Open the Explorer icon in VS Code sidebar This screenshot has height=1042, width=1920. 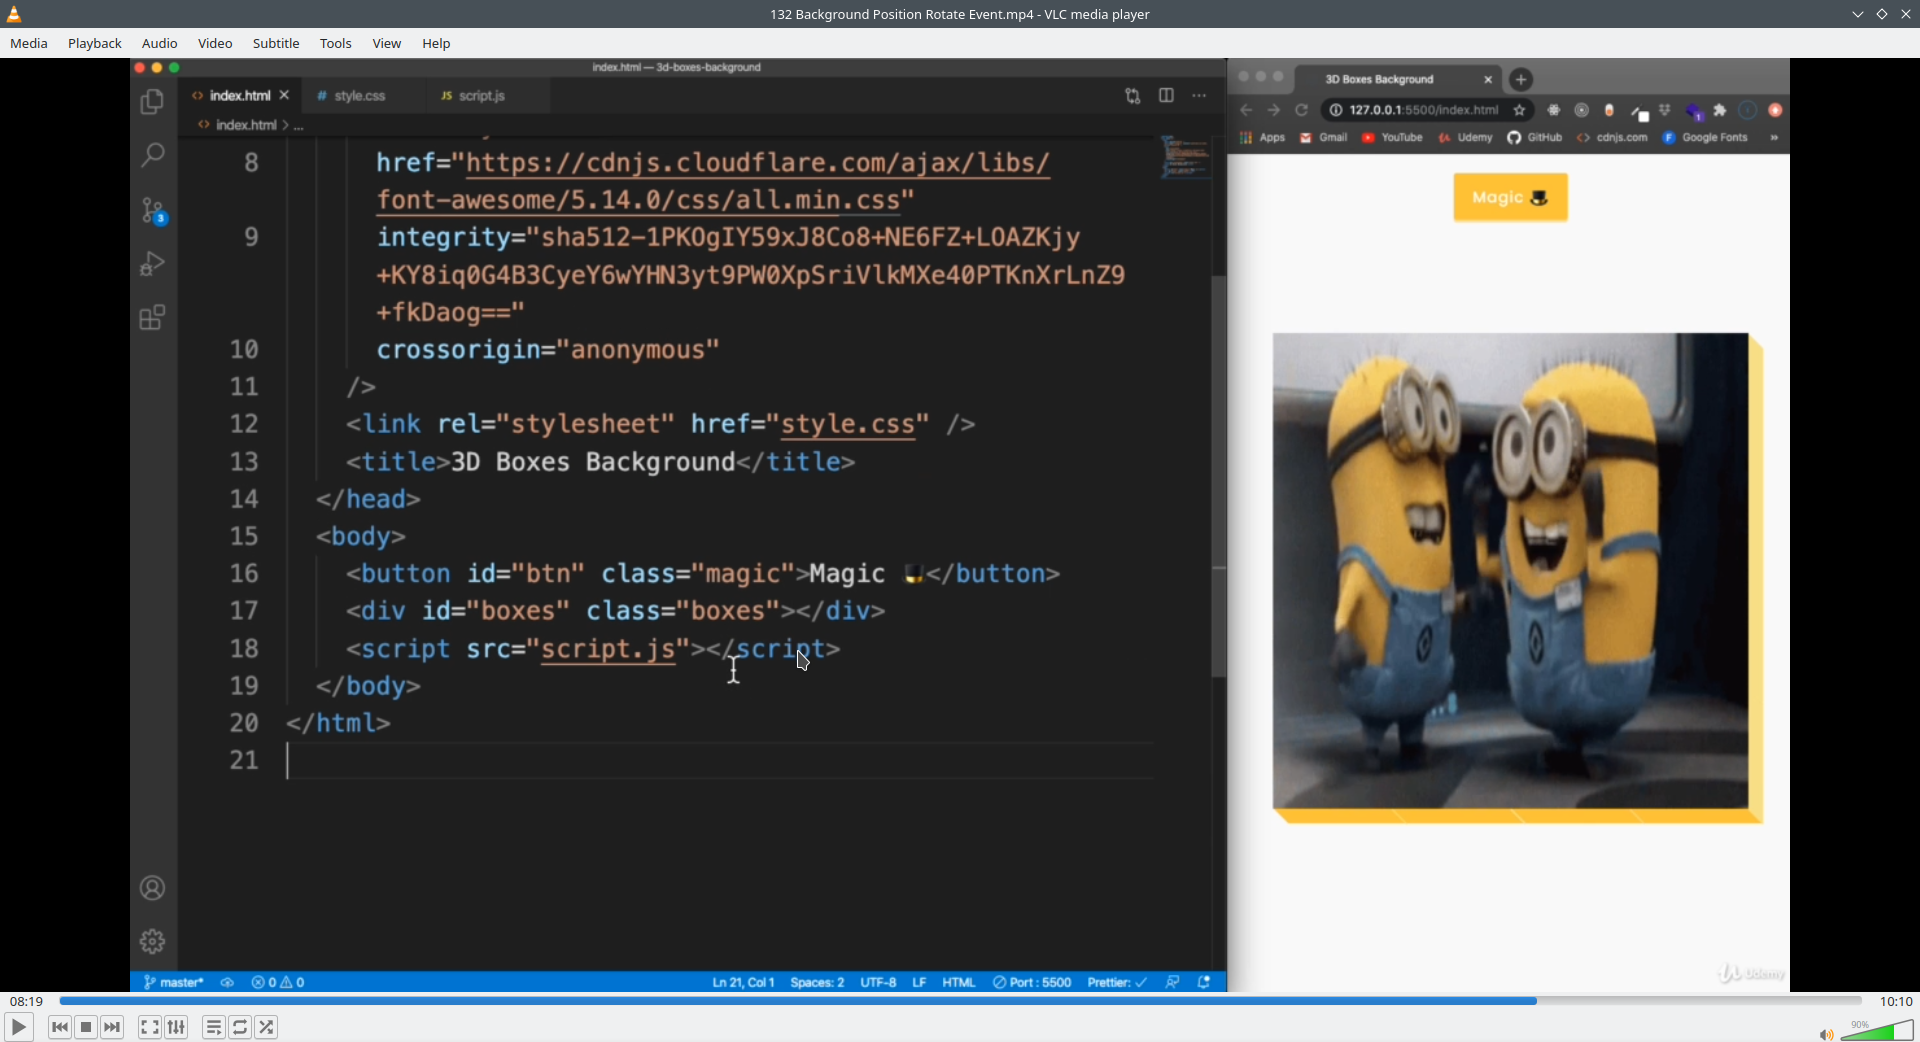pyautogui.click(x=153, y=102)
